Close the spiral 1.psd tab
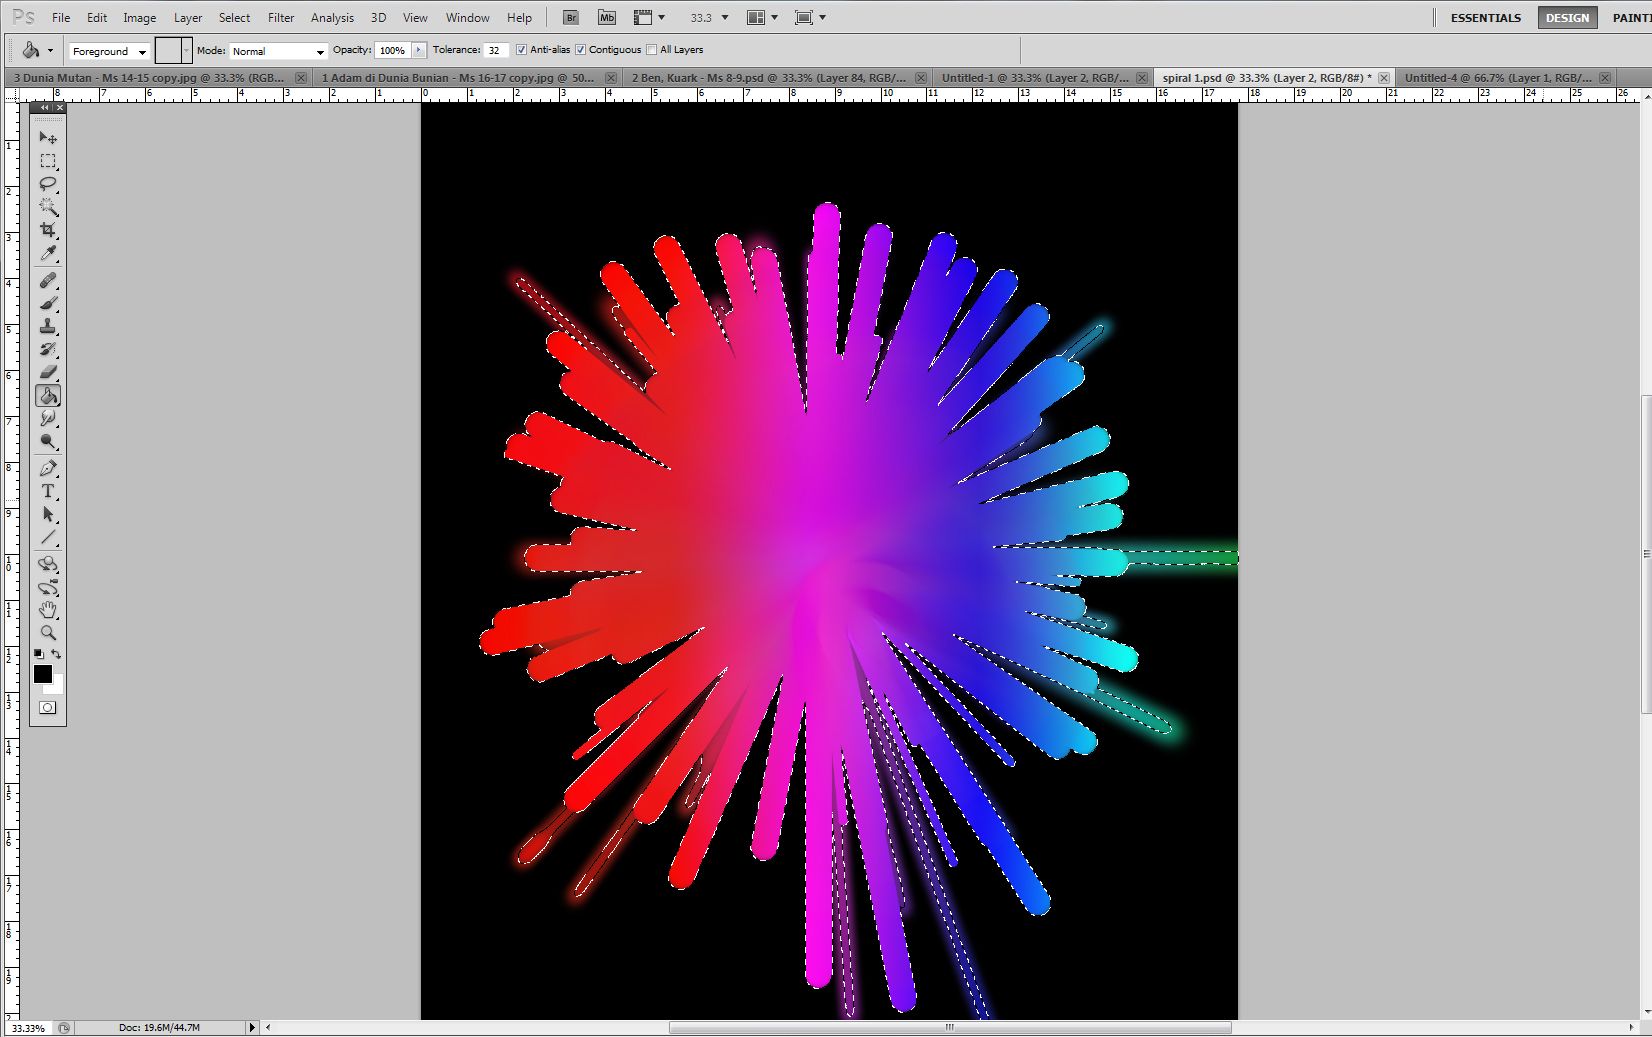 coord(1384,77)
